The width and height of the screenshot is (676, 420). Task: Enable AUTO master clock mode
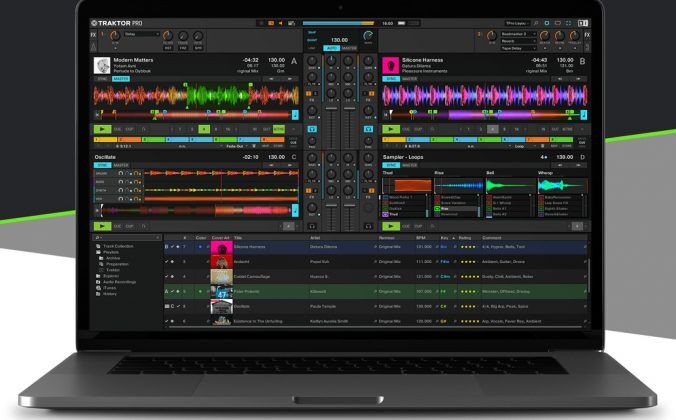(332, 48)
